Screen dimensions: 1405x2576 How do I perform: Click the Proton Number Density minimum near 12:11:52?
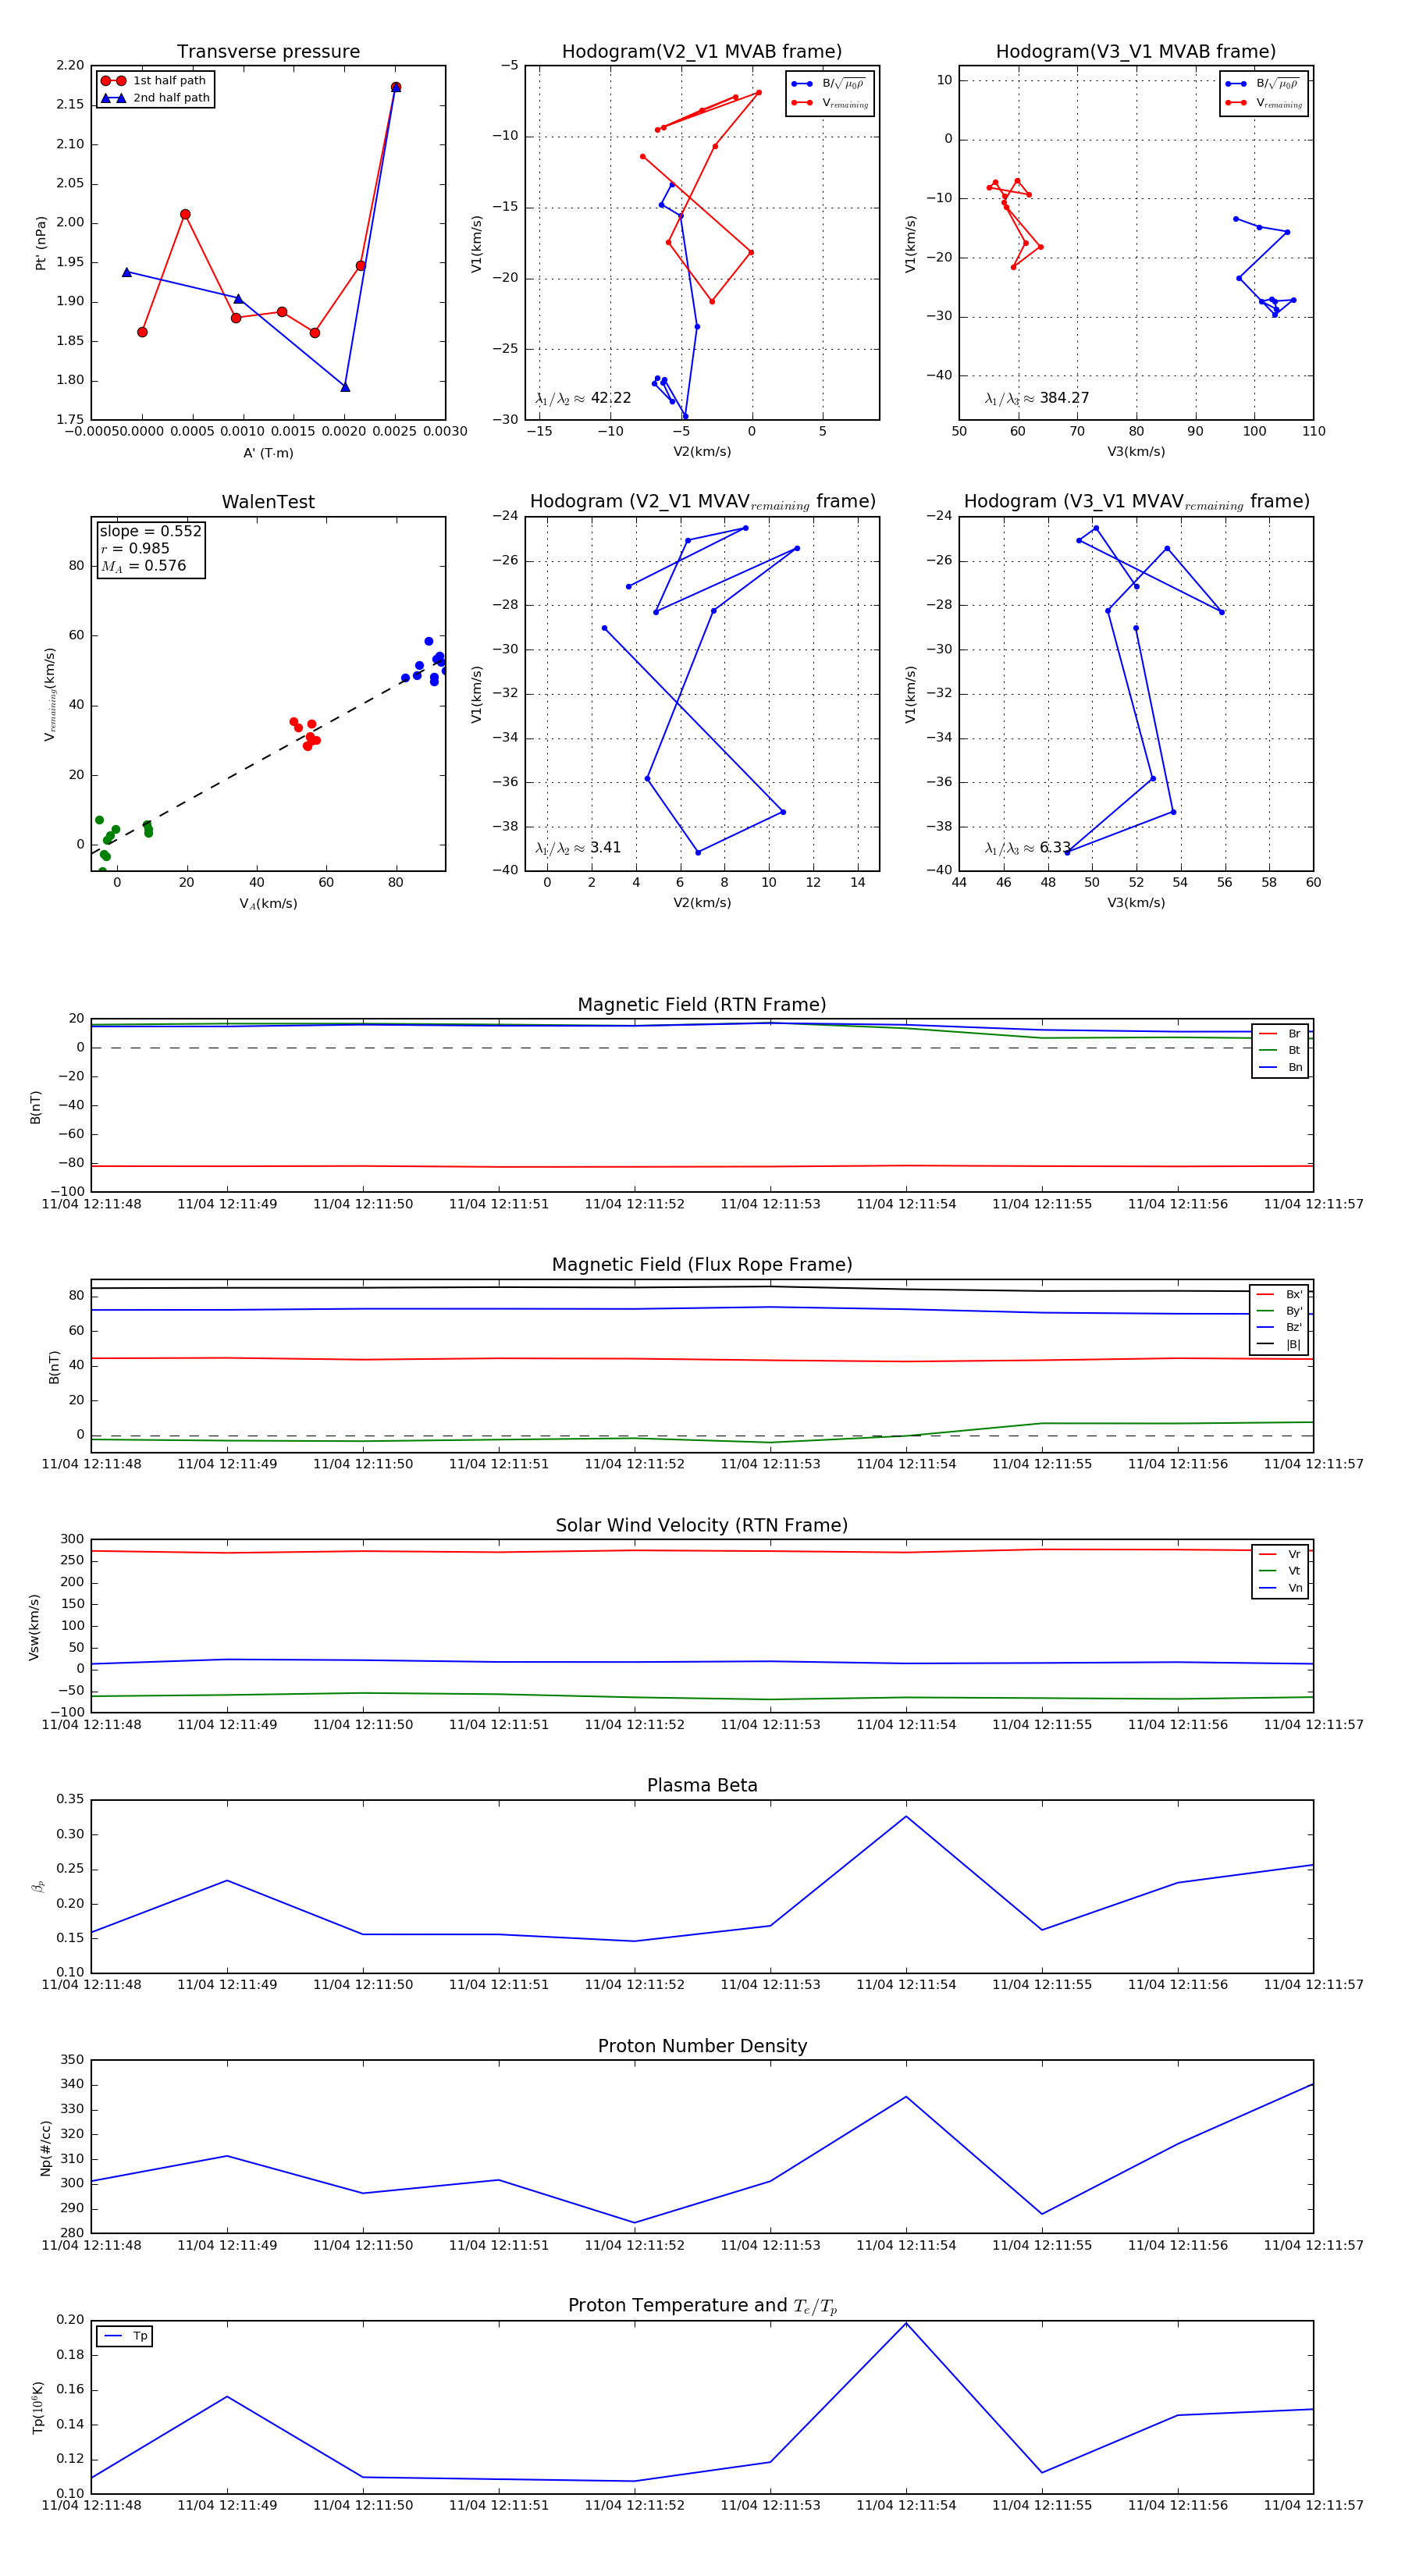[x=634, y=2223]
